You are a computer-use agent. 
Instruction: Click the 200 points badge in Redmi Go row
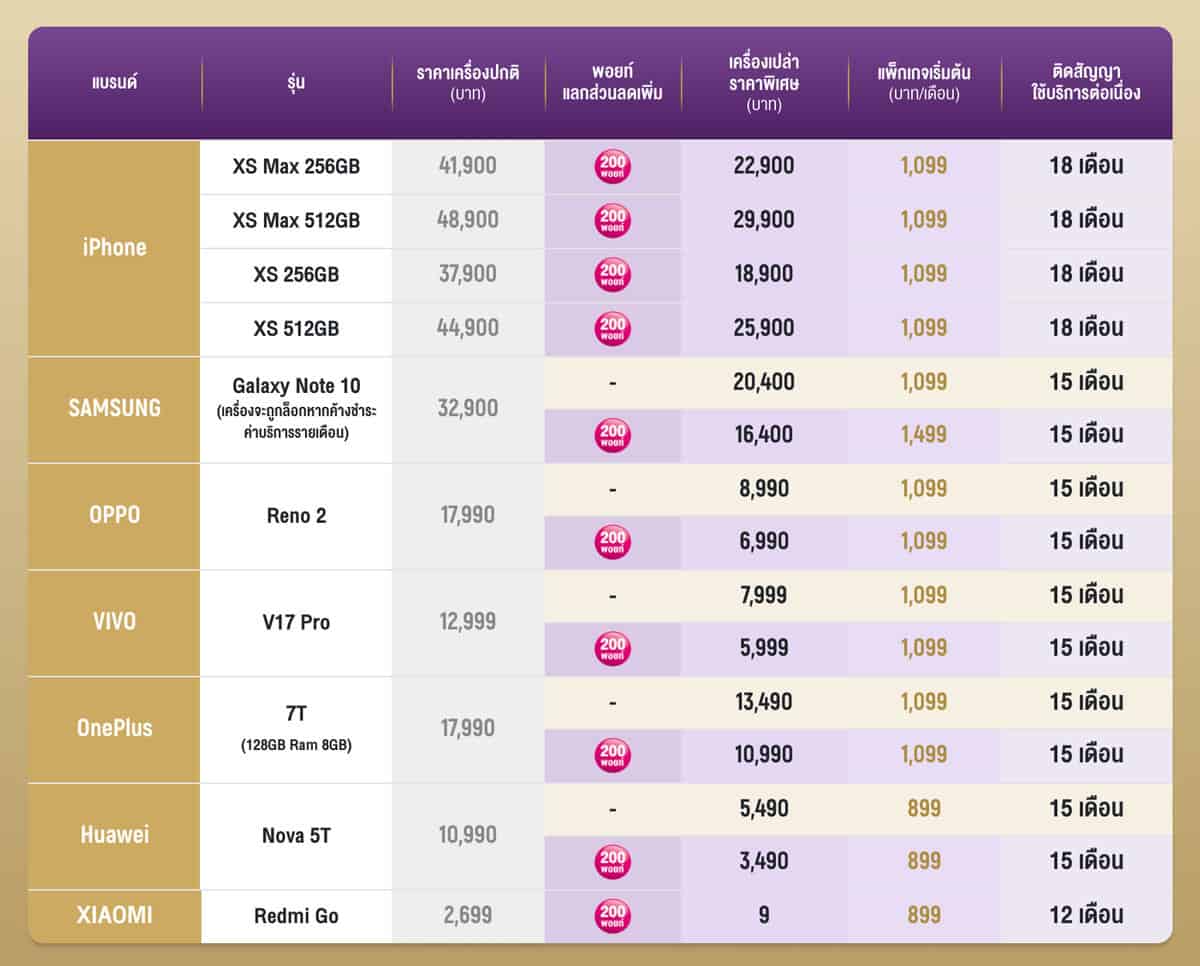click(x=613, y=915)
